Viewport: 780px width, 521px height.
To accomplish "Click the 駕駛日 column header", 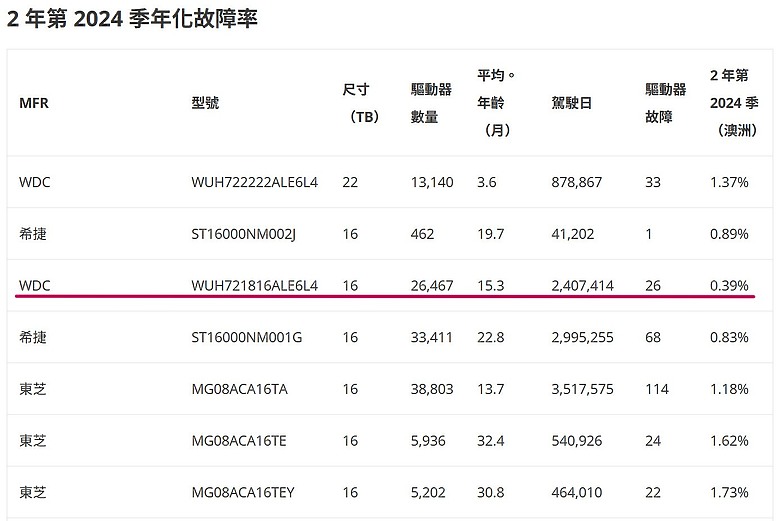I will pyautogui.click(x=572, y=103).
